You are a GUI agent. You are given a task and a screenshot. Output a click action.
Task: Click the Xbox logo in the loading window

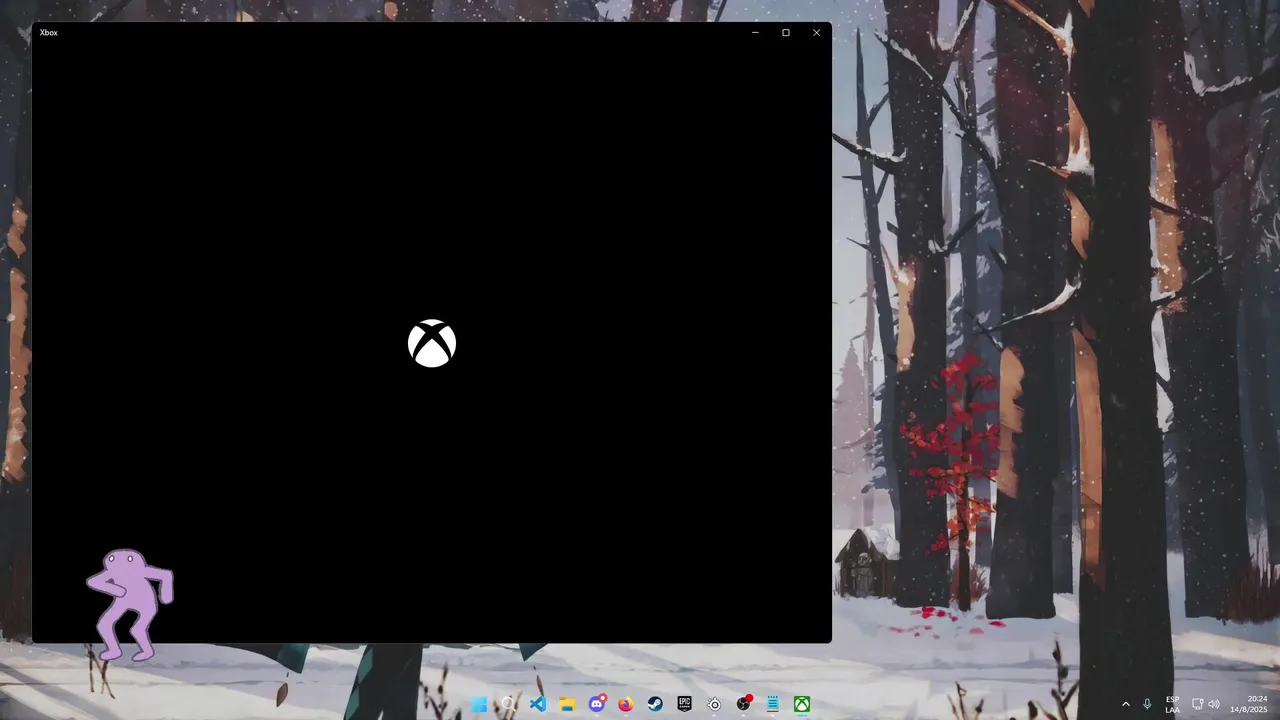[x=432, y=343]
